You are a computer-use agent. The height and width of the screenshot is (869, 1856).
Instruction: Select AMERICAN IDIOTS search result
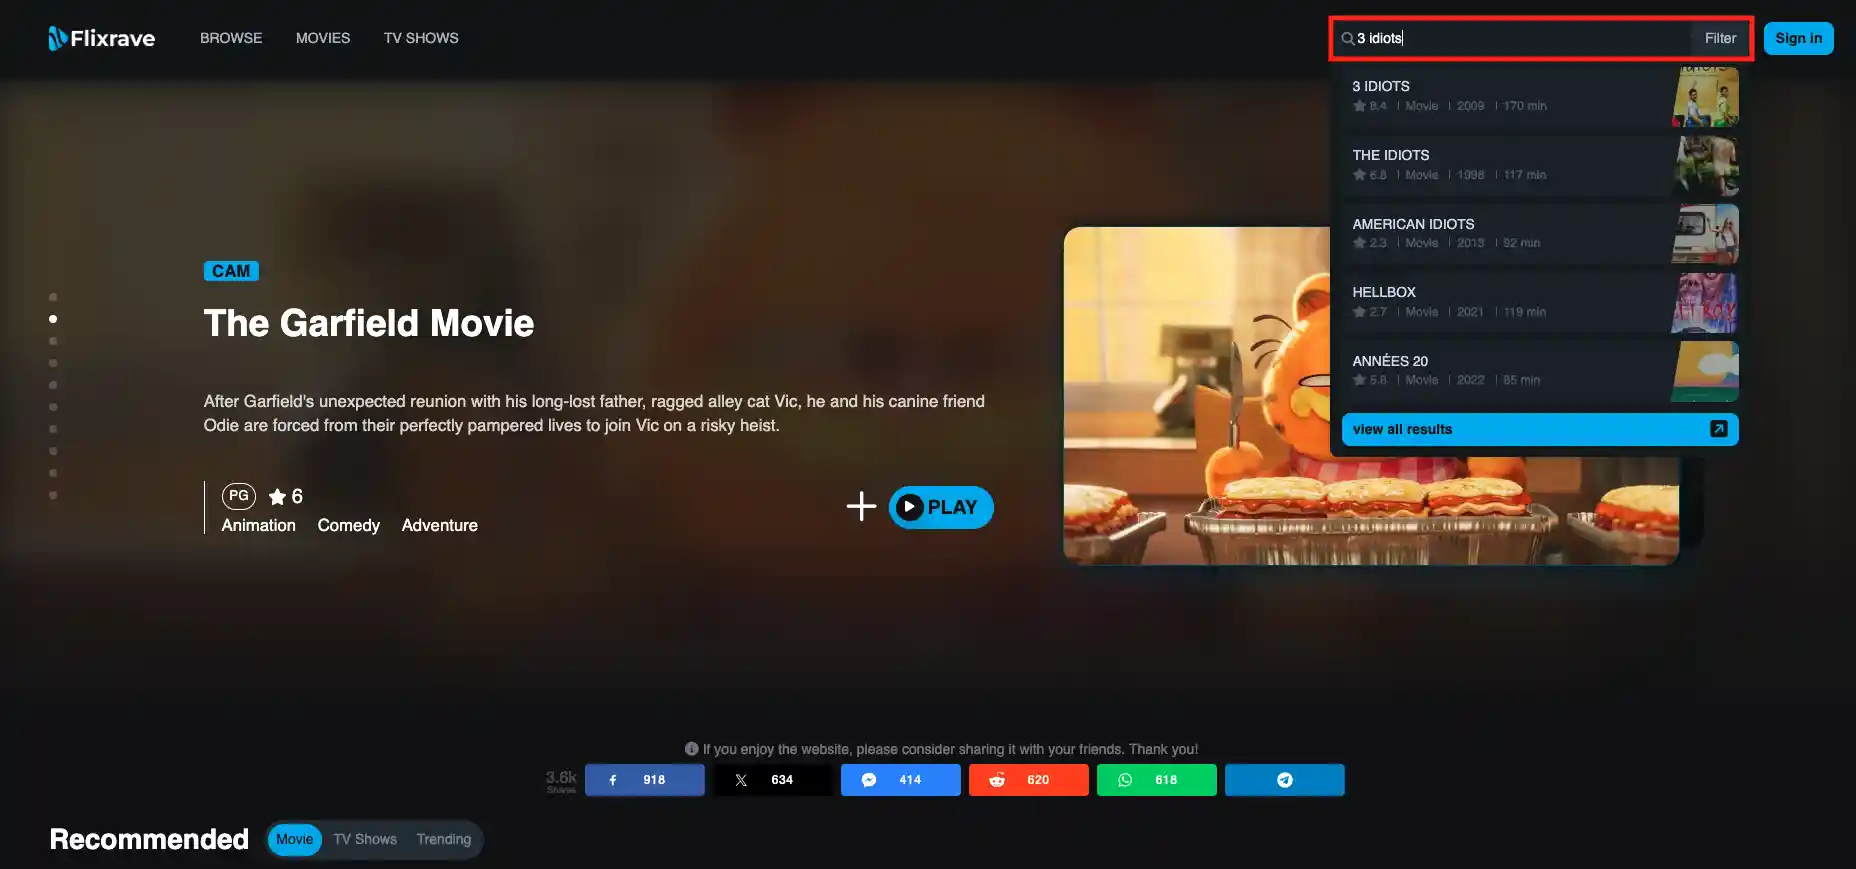pyautogui.click(x=1540, y=234)
